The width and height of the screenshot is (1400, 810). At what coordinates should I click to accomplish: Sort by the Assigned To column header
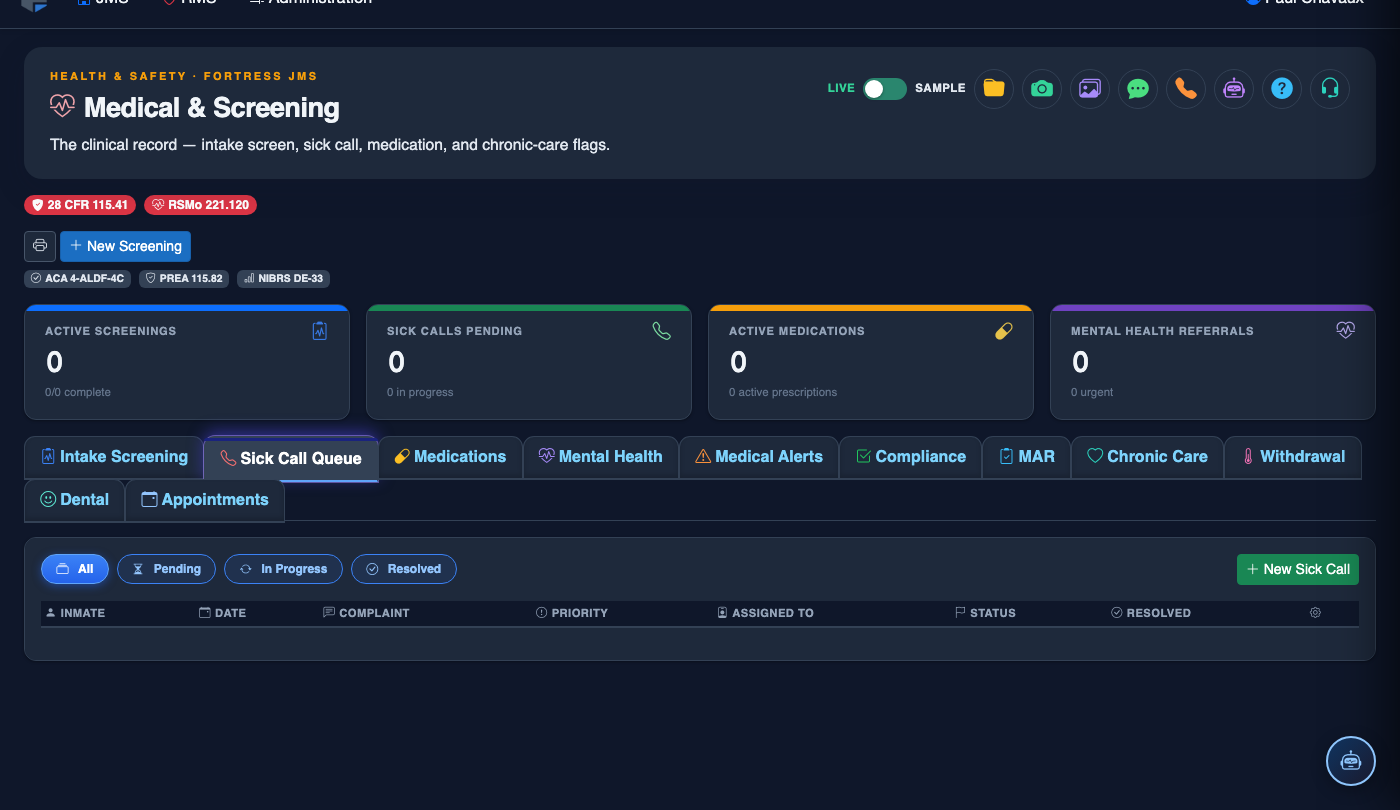(765, 613)
